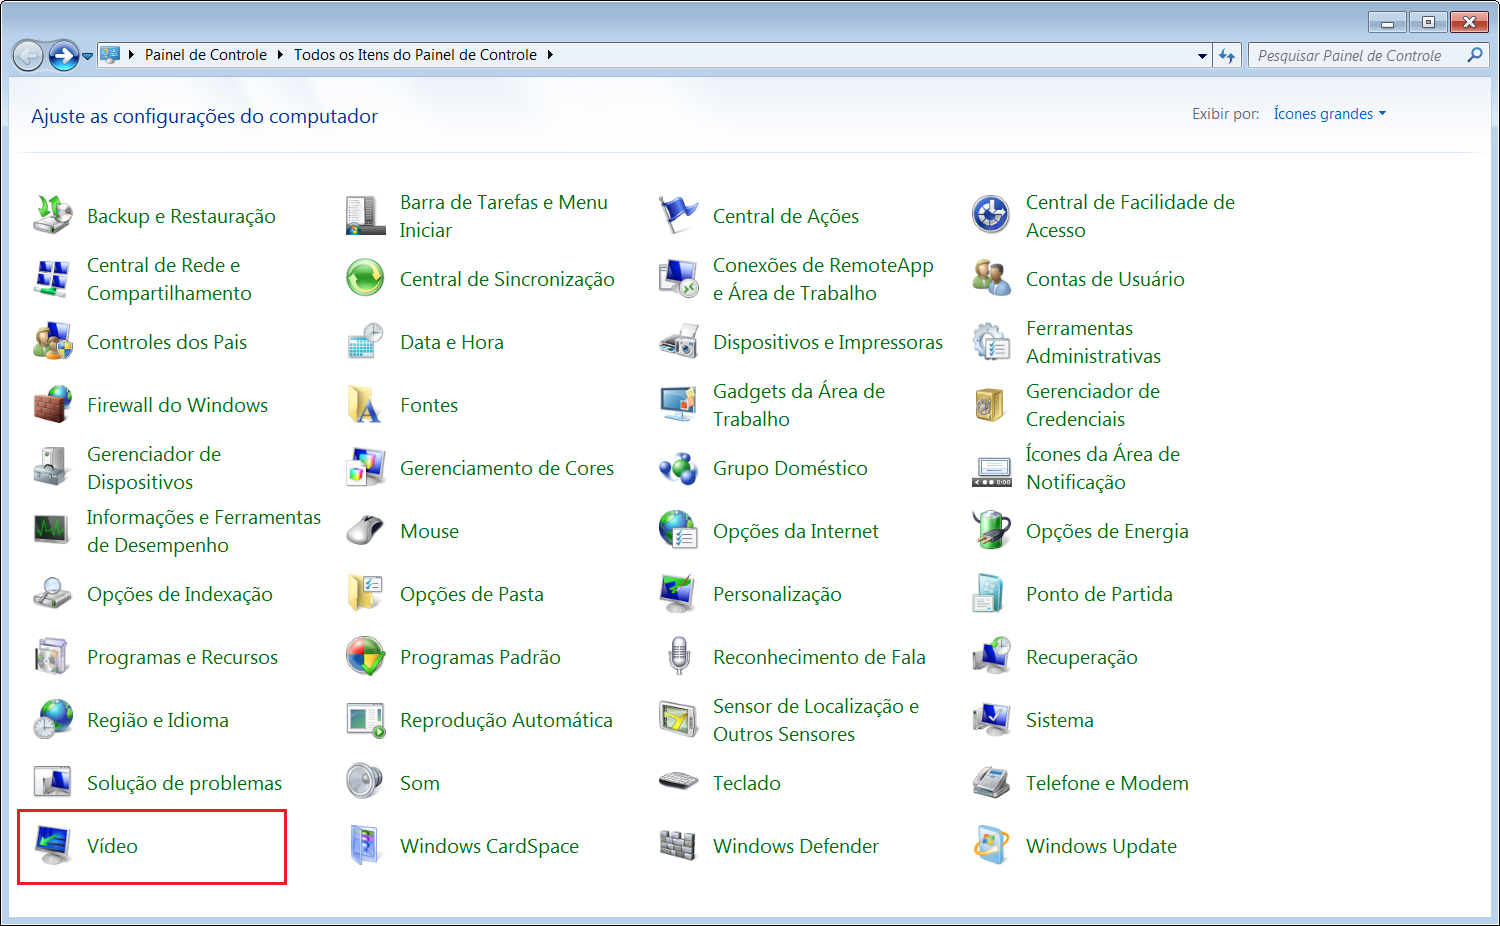This screenshot has height=926, width=1500.
Task: Refresh the address bar view
Action: point(1227,56)
